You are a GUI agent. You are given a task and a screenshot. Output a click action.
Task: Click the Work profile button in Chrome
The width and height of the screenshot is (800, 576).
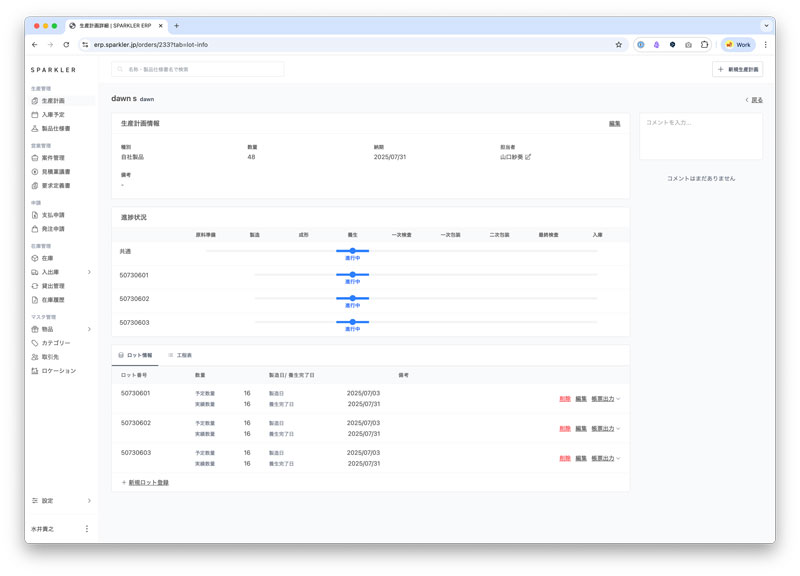[738, 45]
